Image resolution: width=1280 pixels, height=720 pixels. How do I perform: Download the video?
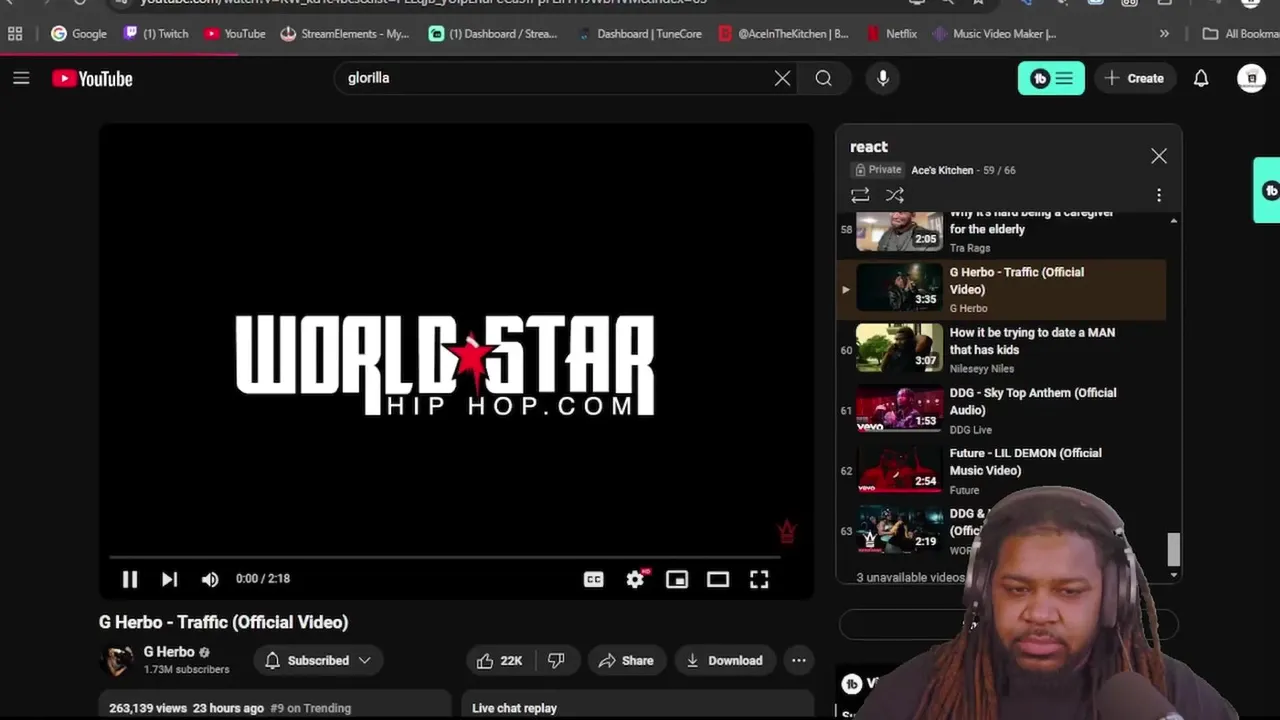click(724, 660)
